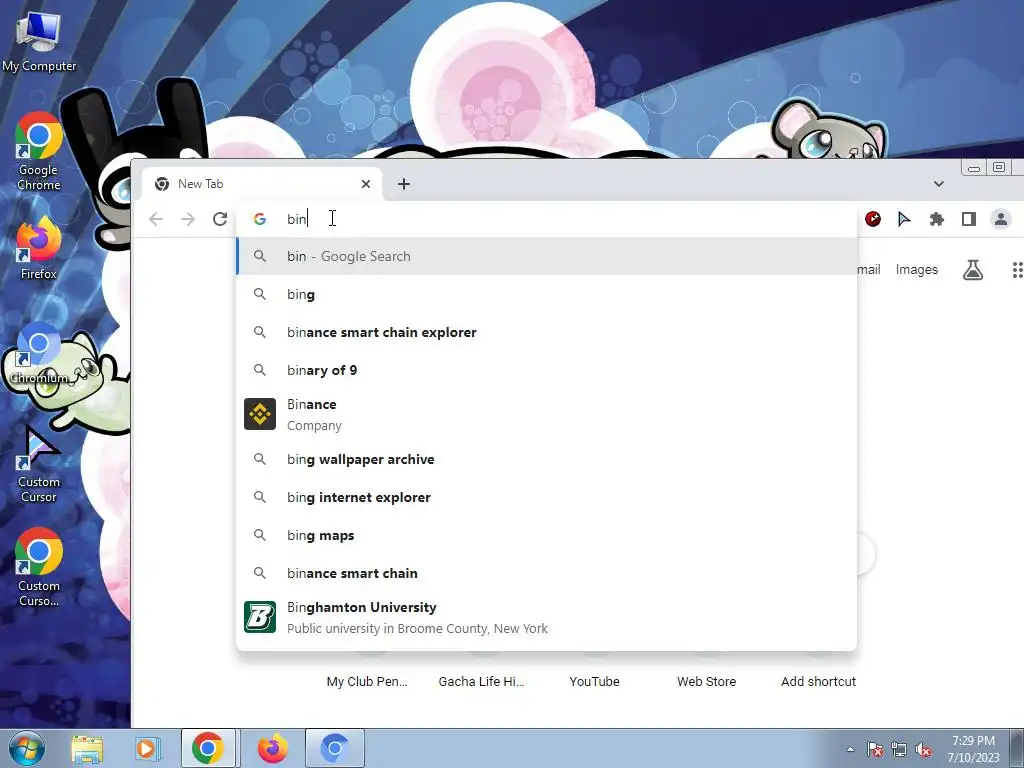
Task: Expand the tab search chevron
Action: tap(938, 184)
